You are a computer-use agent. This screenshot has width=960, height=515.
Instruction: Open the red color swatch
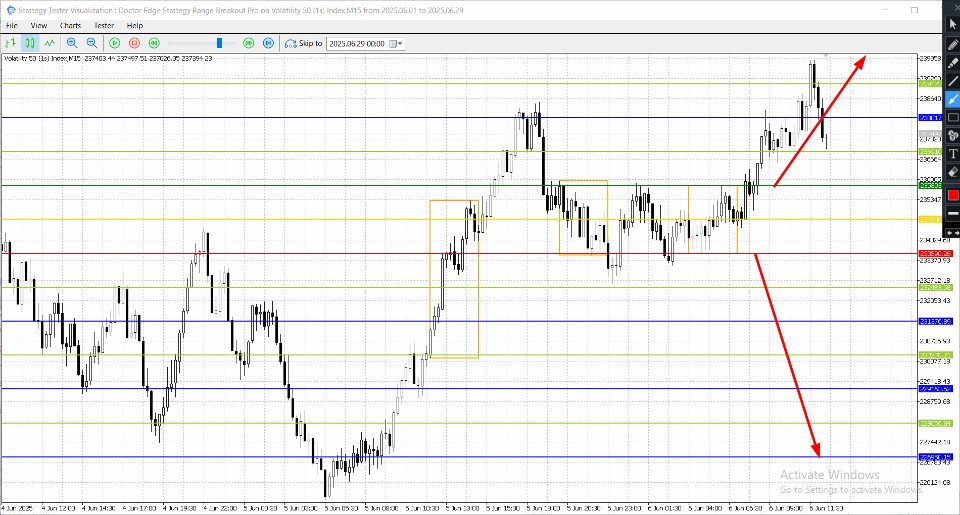point(953,195)
